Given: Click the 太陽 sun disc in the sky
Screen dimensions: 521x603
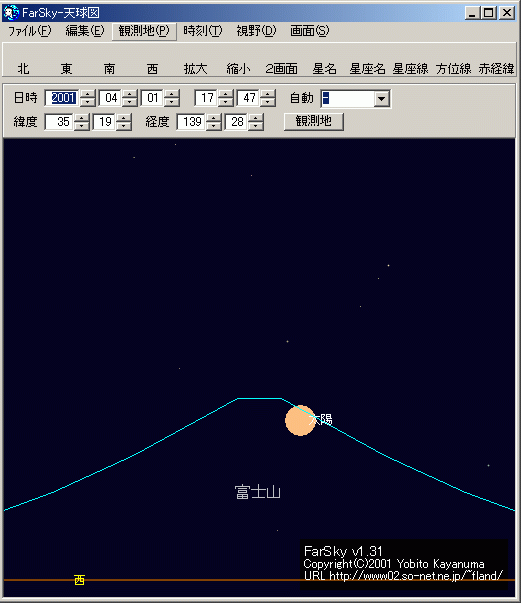Looking at the screenshot, I should click(x=300, y=420).
